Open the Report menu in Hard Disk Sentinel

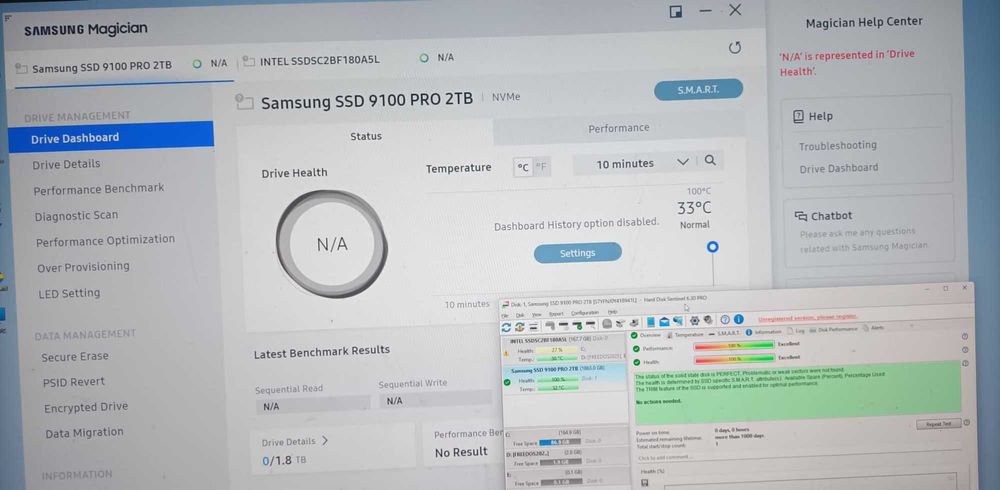click(556, 313)
